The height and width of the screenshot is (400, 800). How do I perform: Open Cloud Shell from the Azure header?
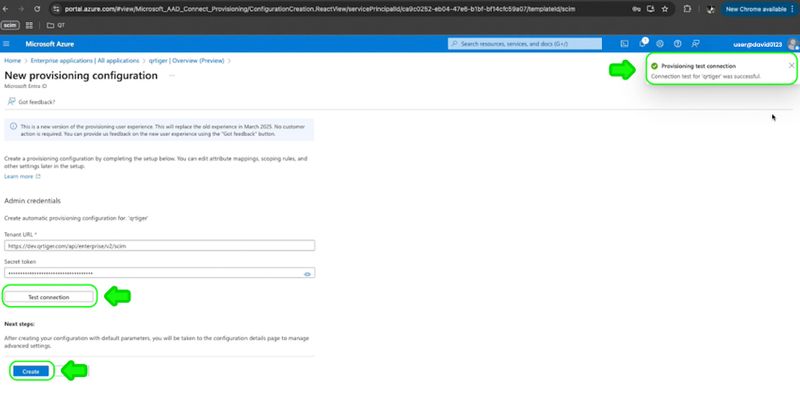[624, 44]
